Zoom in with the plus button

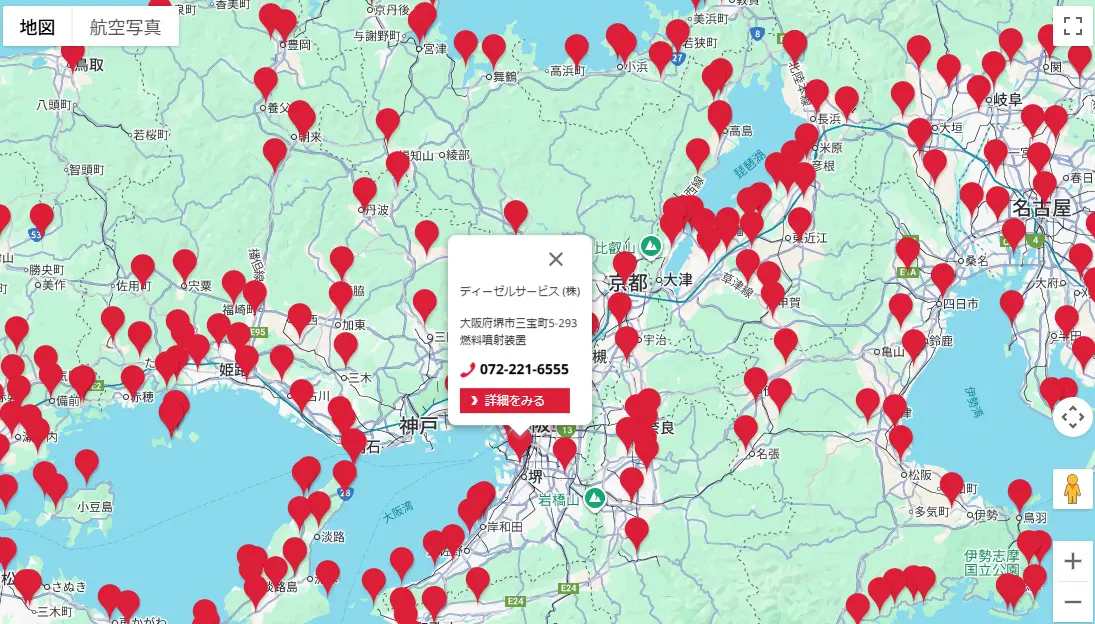point(1072,561)
